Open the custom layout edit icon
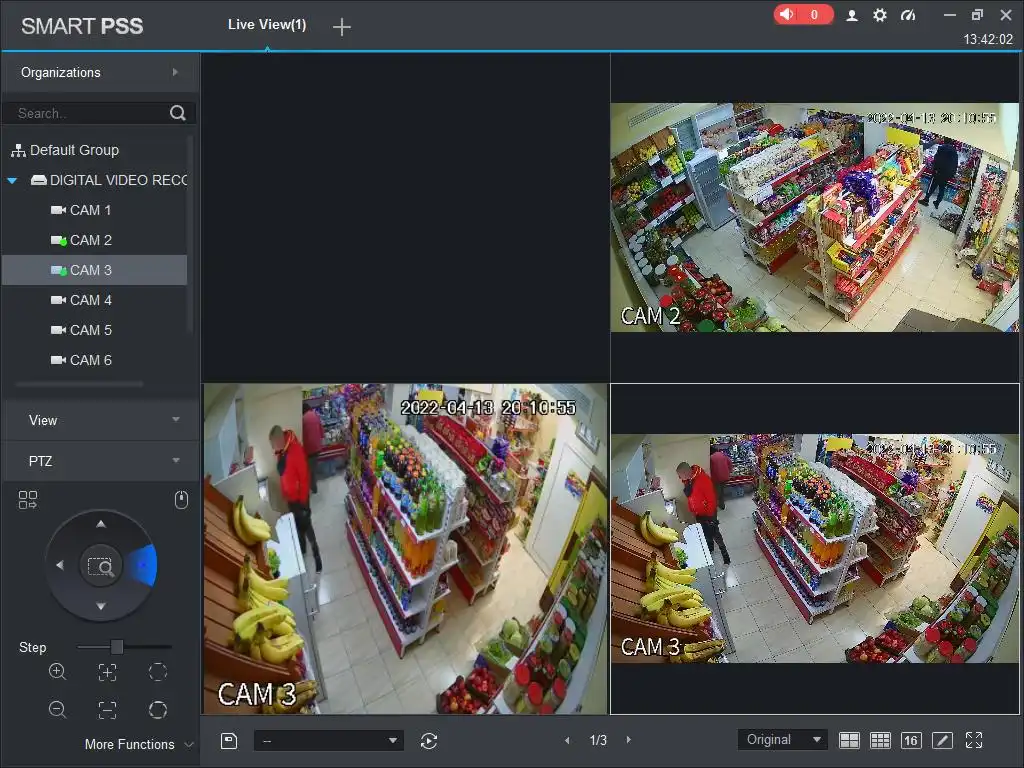The height and width of the screenshot is (768, 1024). tap(942, 740)
